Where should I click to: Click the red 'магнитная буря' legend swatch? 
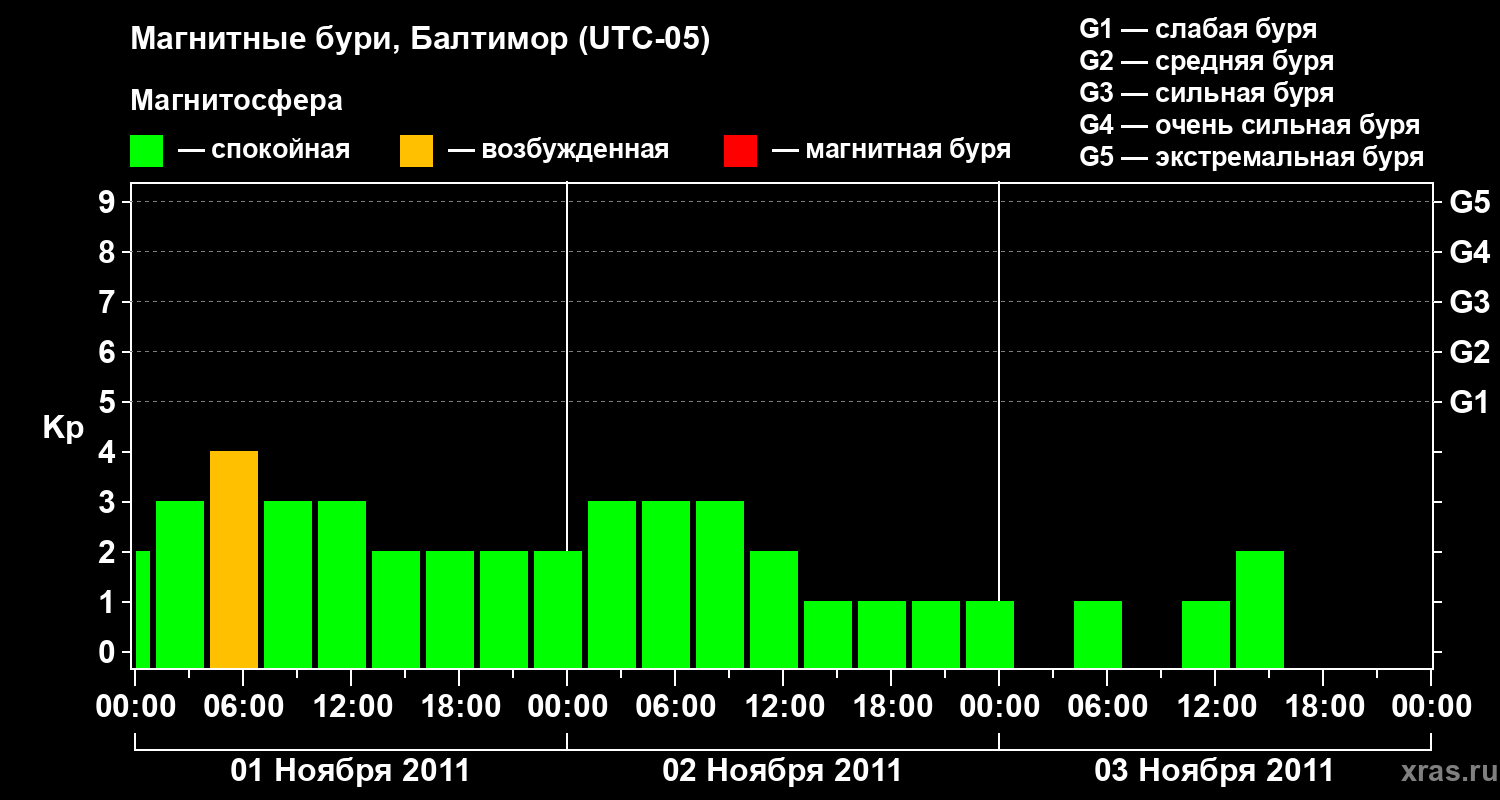click(740, 150)
